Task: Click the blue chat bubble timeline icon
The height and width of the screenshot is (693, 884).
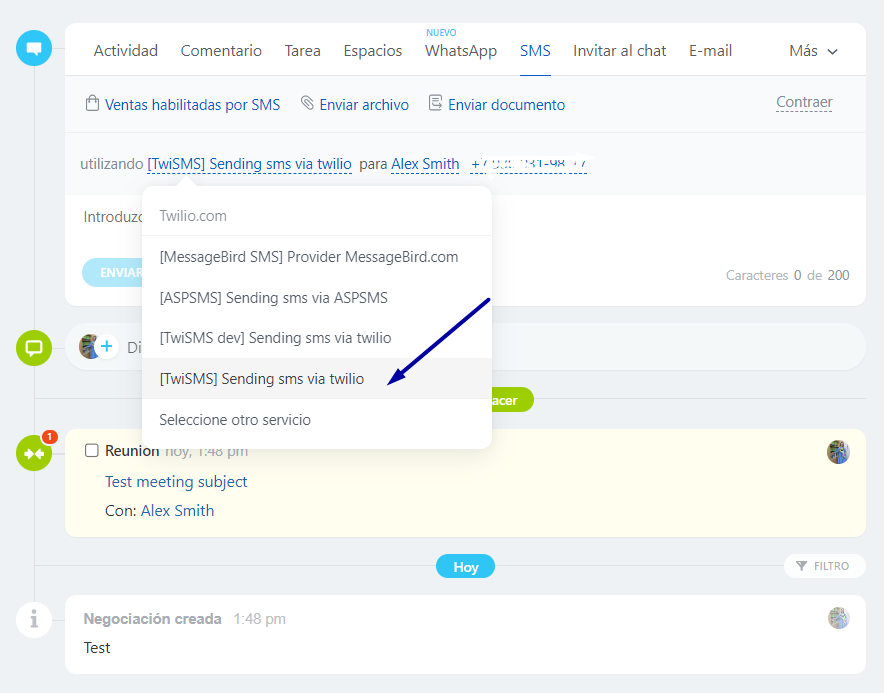Action: 34,48
